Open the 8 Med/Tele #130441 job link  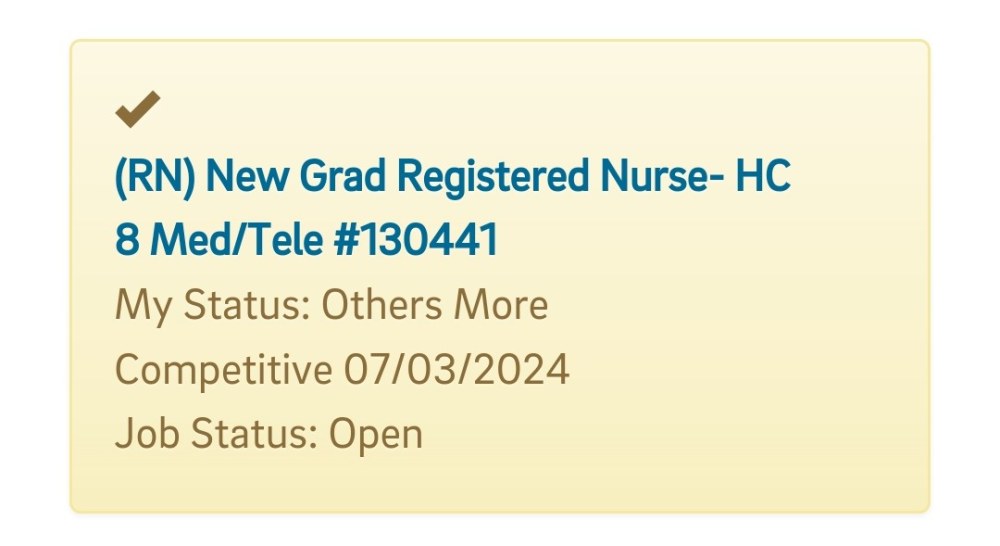[x=306, y=240]
